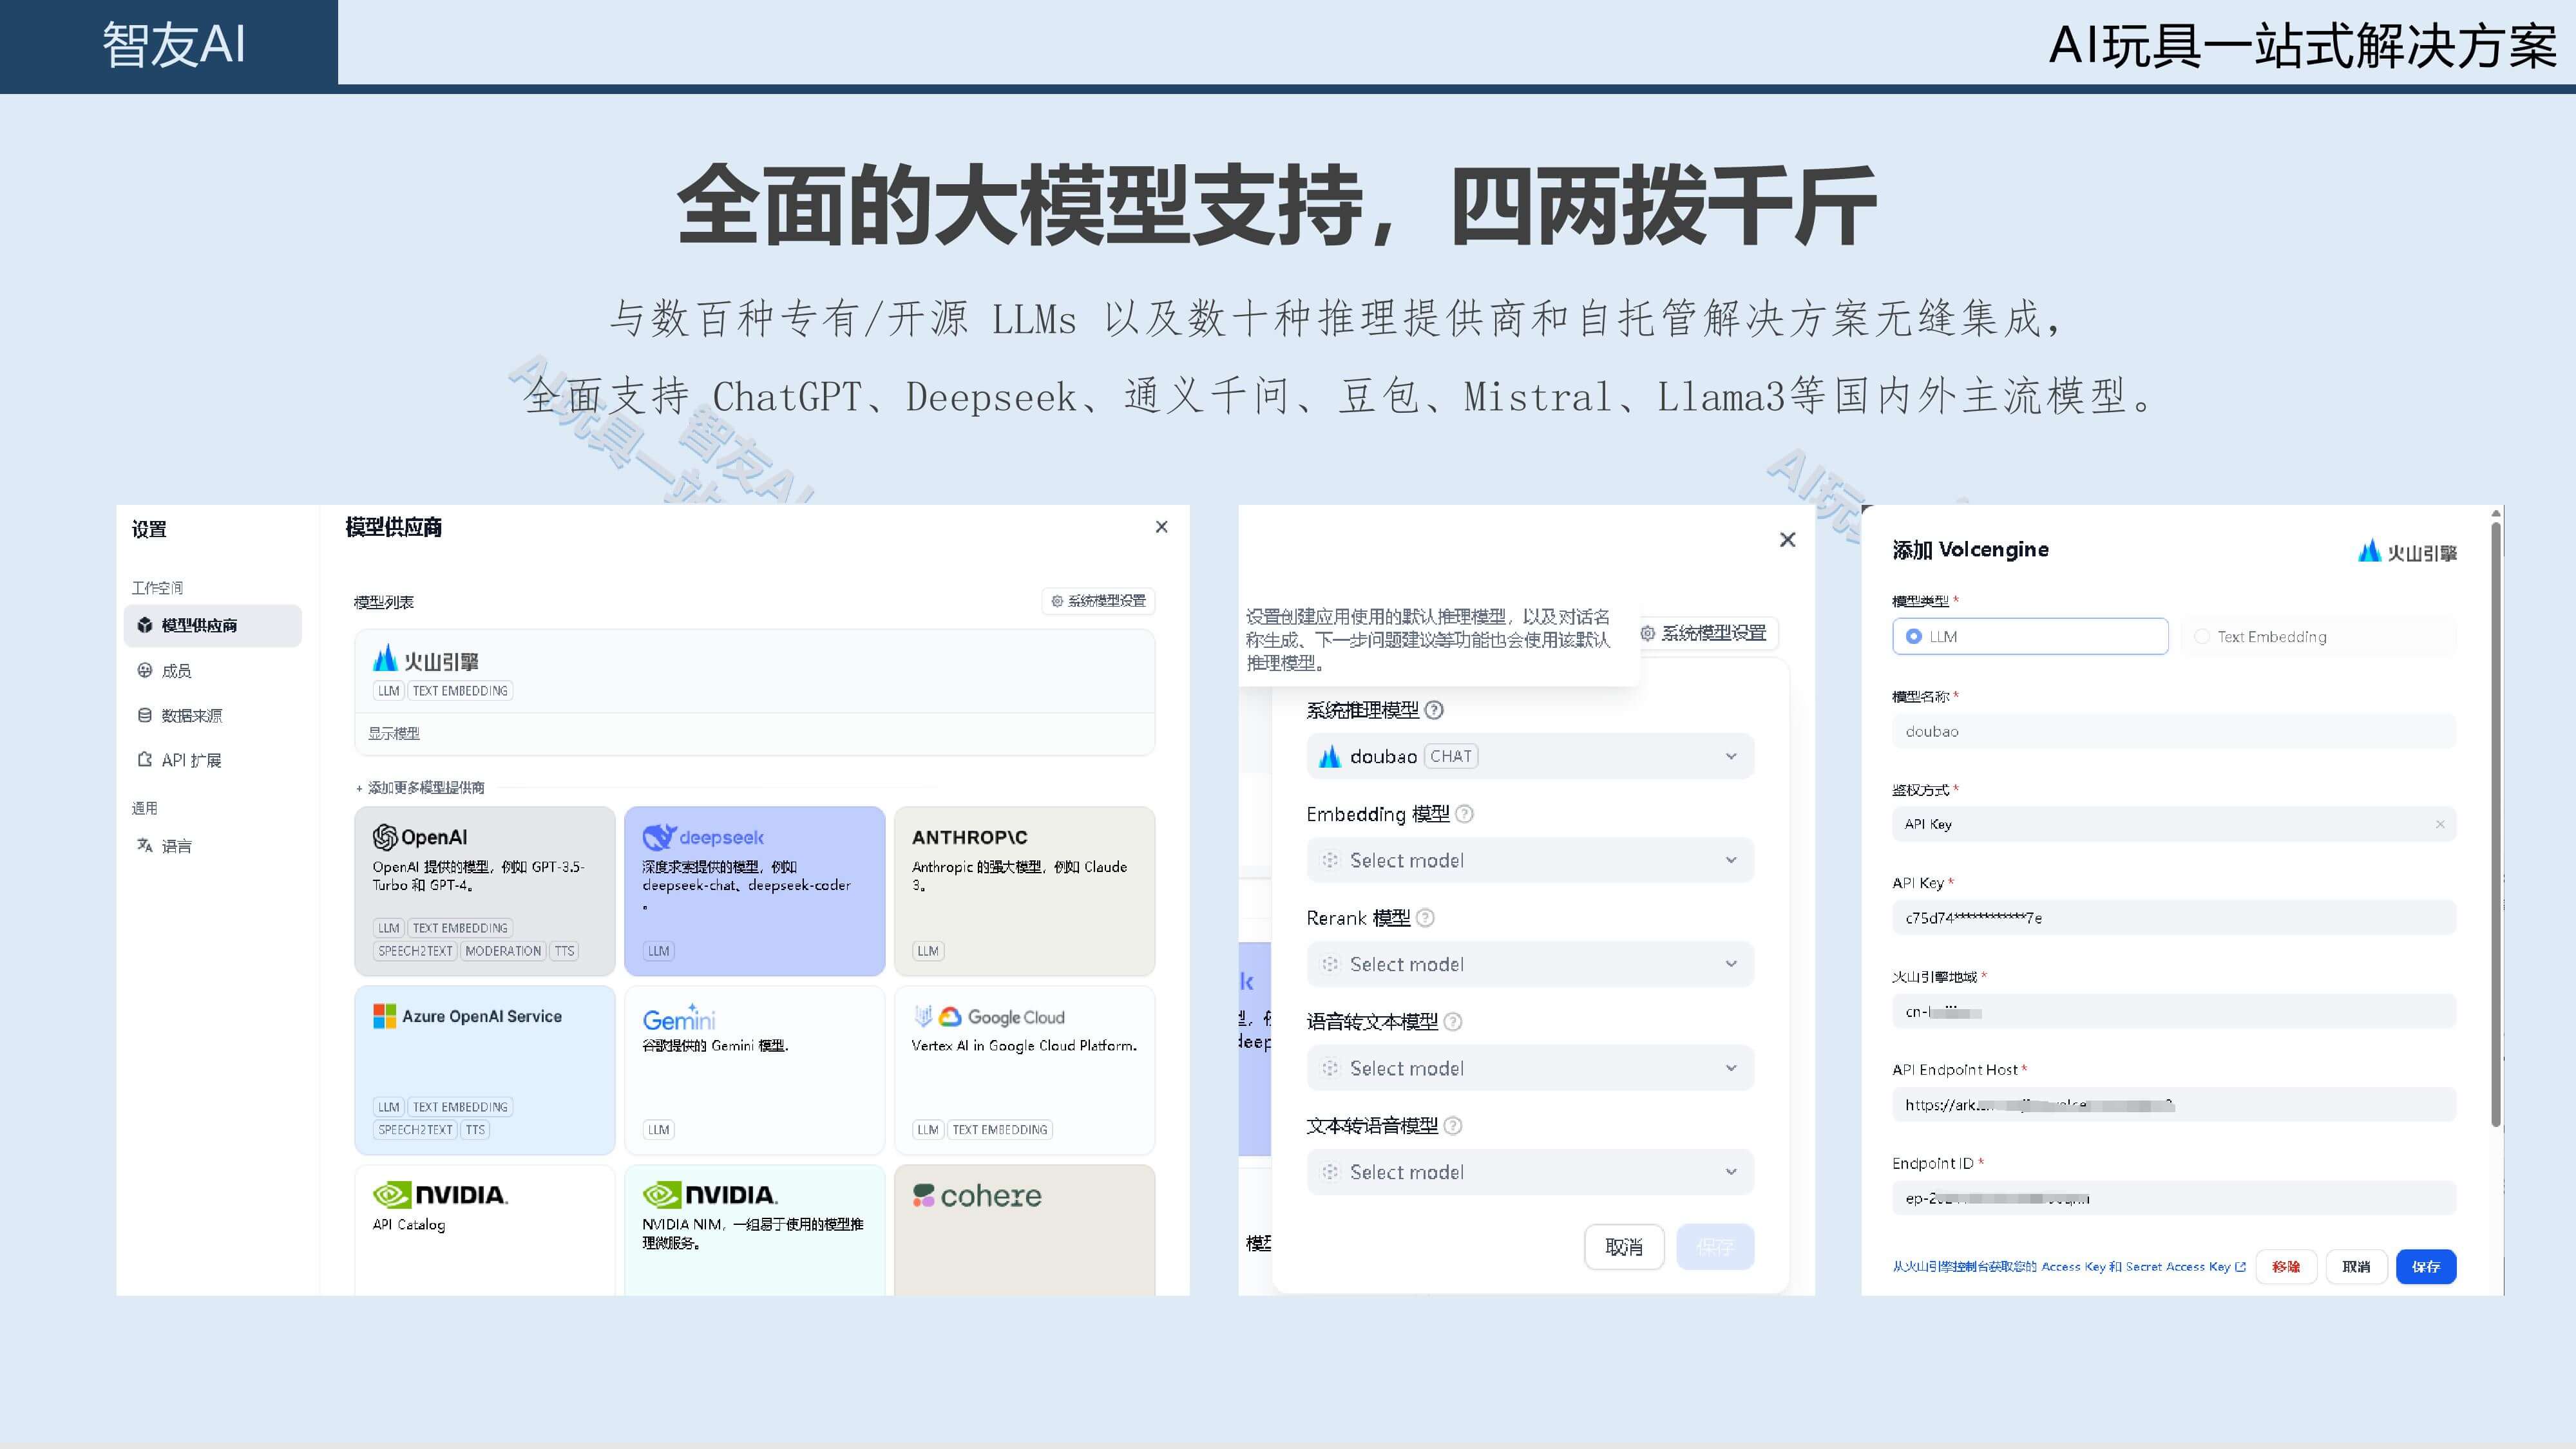2576x1449 pixels.
Task: Click 取消 in system model settings
Action: tap(1624, 1247)
